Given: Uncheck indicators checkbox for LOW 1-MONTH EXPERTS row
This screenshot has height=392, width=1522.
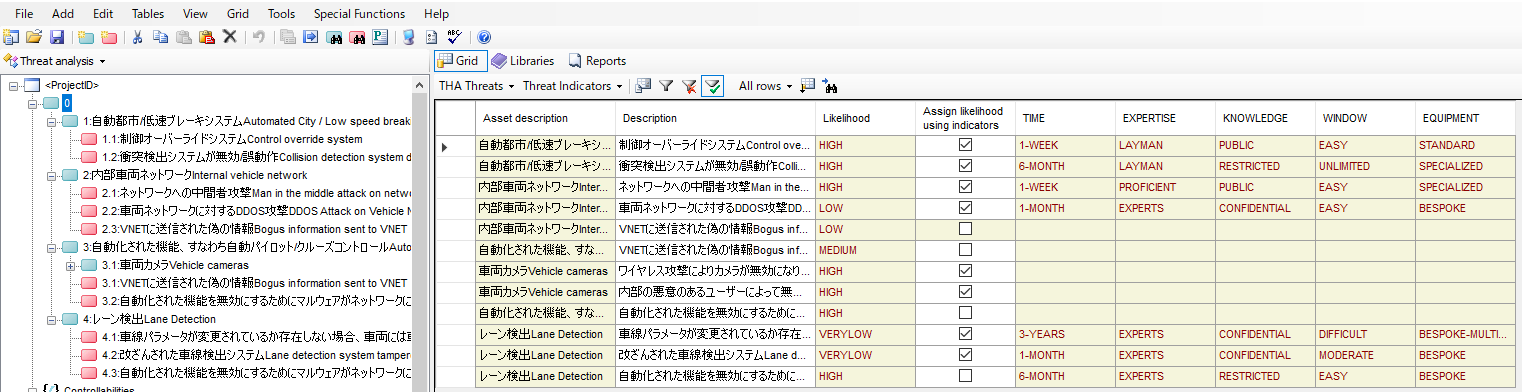Looking at the screenshot, I should pyautogui.click(x=965, y=208).
